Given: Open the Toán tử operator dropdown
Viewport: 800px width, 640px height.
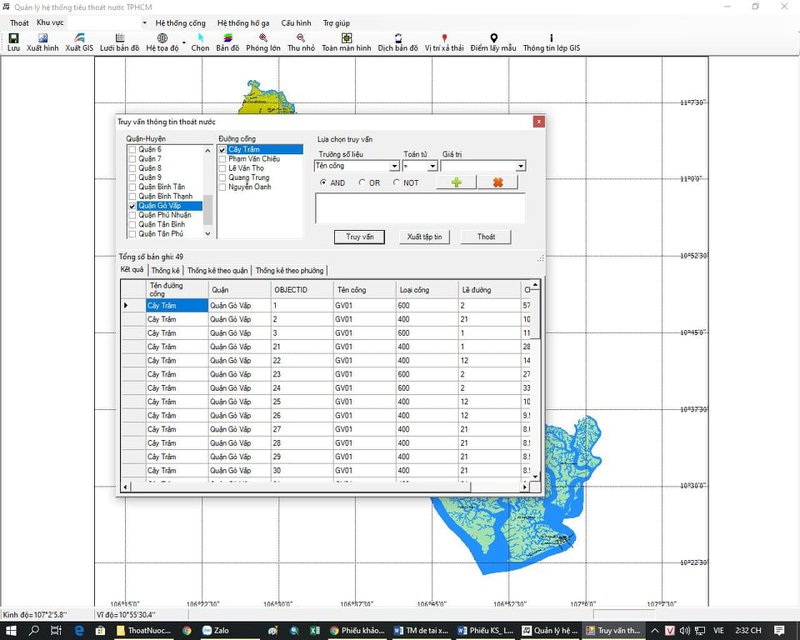Looking at the screenshot, I should click(432, 166).
